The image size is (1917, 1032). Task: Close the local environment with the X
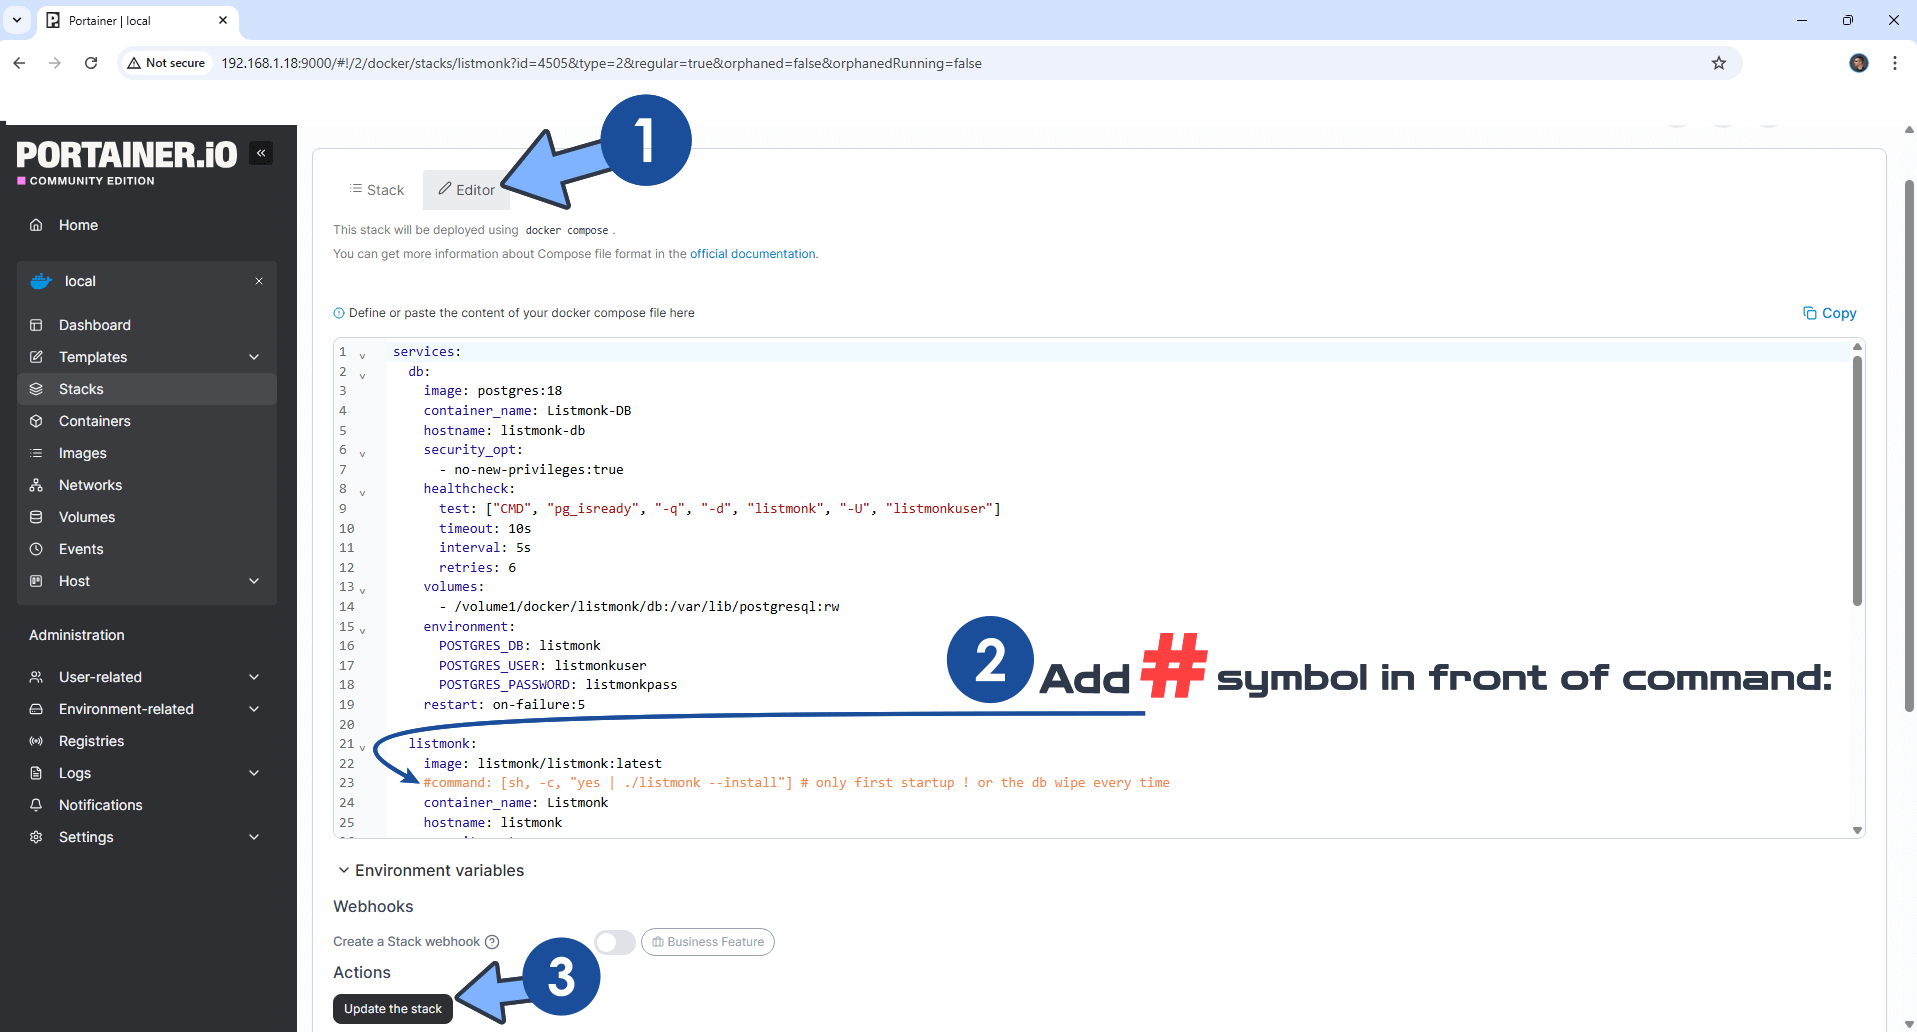point(259,281)
